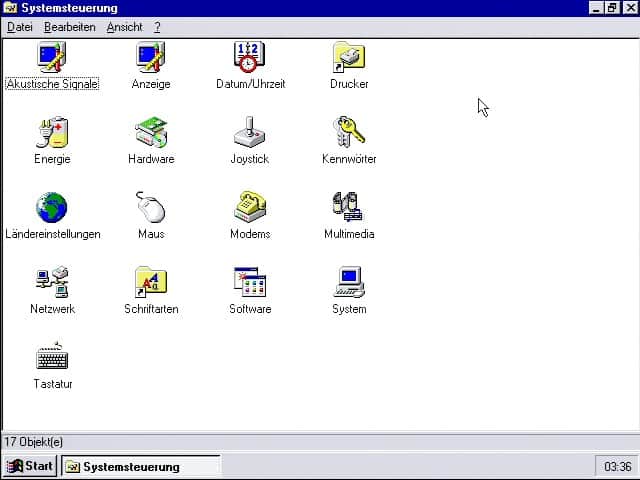Click the 'Anzeige' label text
The height and width of the screenshot is (480, 640).
151,84
